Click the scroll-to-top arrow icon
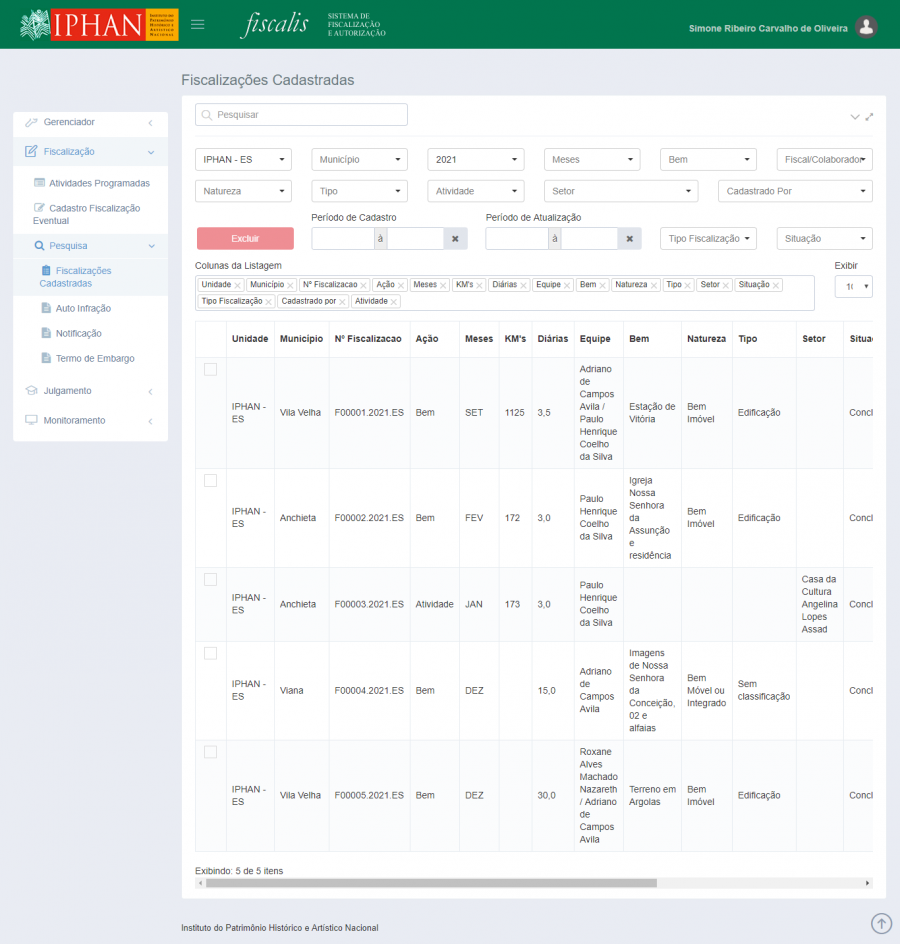The image size is (900, 944). (x=881, y=924)
